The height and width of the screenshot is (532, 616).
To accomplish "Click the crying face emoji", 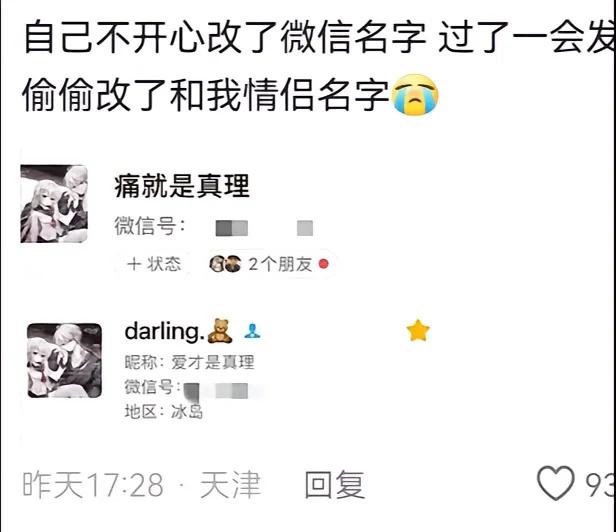I will coord(415,95).
